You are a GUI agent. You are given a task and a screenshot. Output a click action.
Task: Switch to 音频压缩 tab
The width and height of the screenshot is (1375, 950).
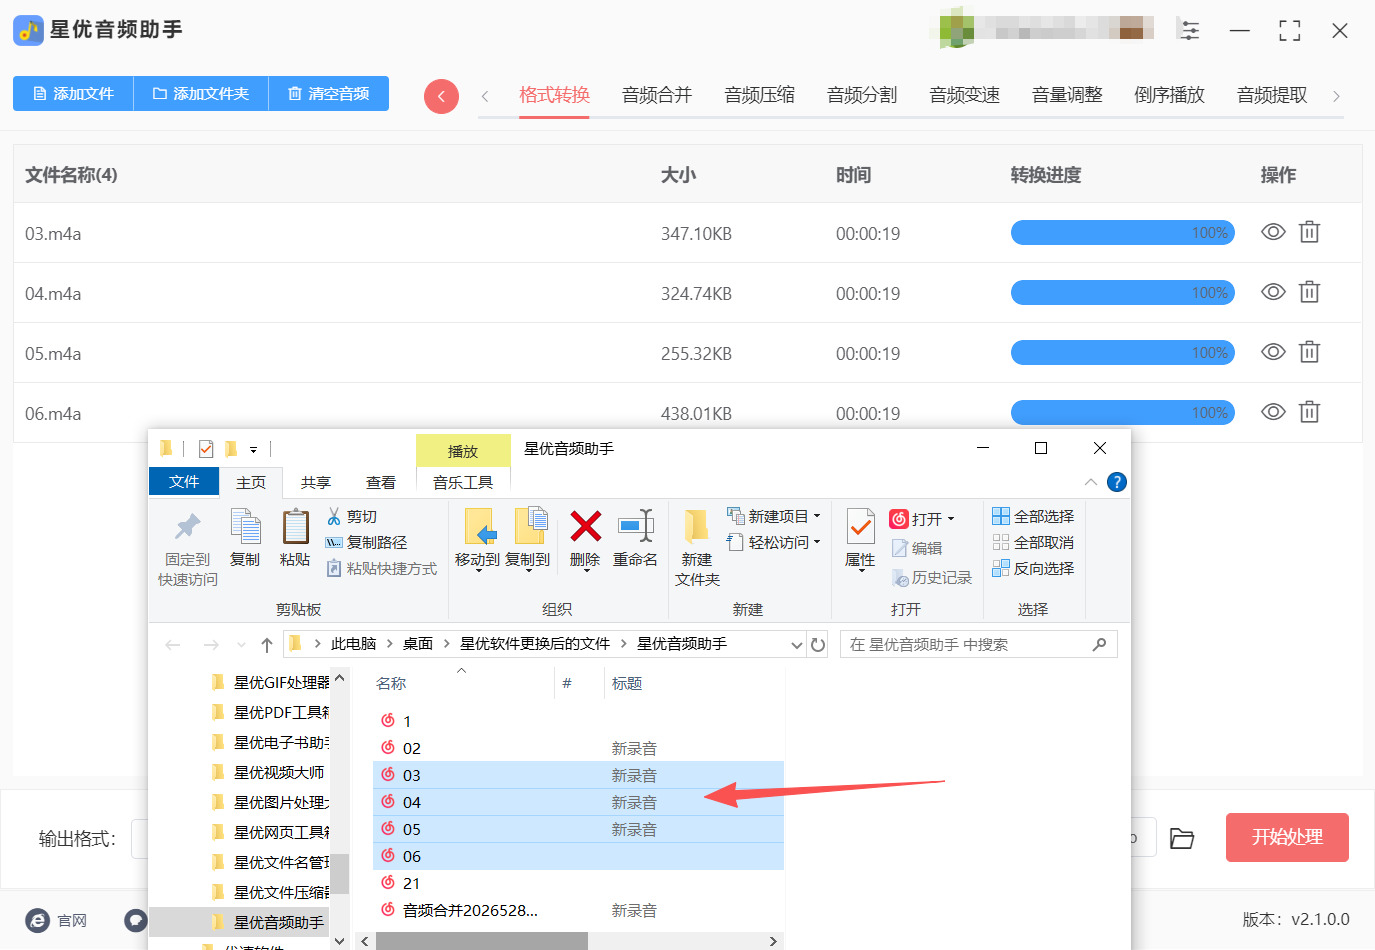(760, 95)
